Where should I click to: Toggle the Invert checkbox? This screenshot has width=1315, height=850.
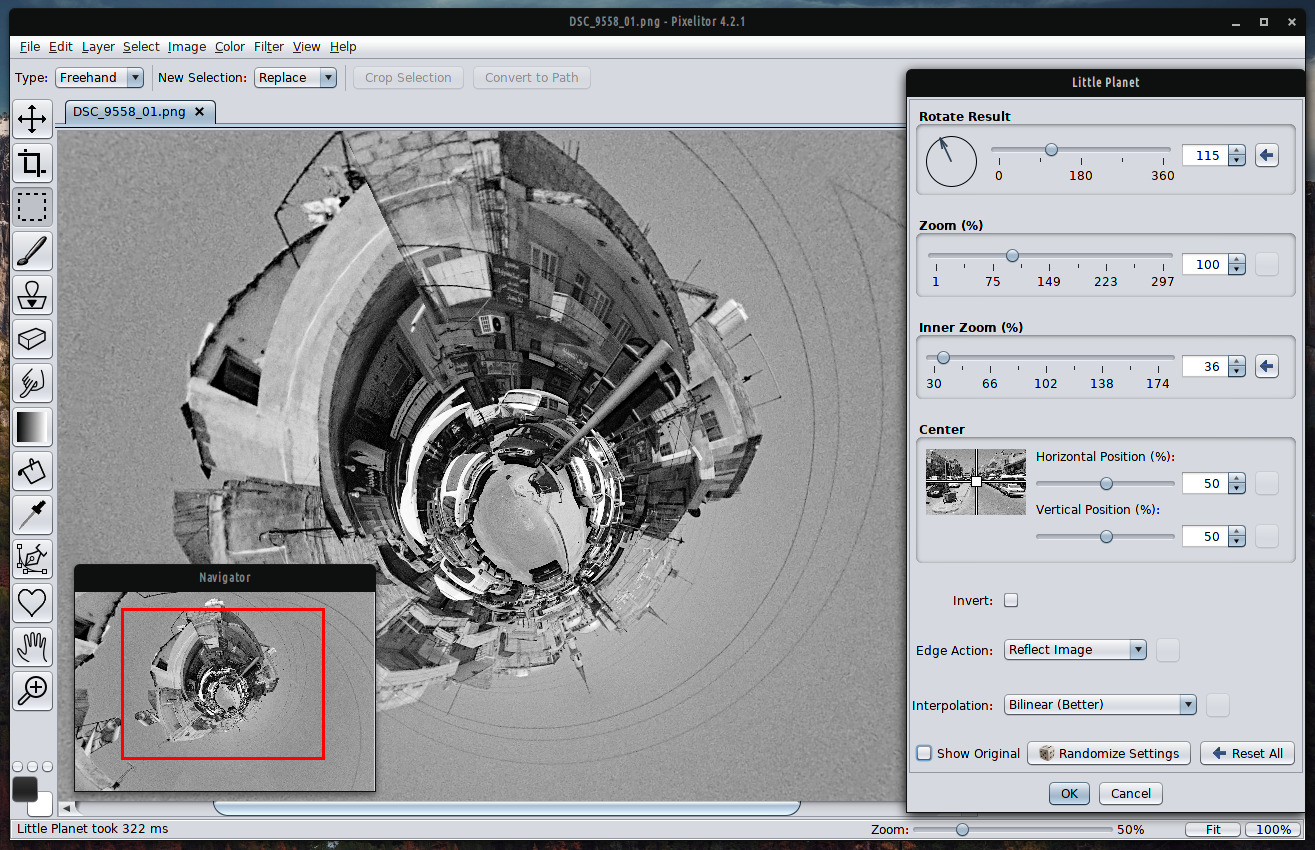[1011, 601]
